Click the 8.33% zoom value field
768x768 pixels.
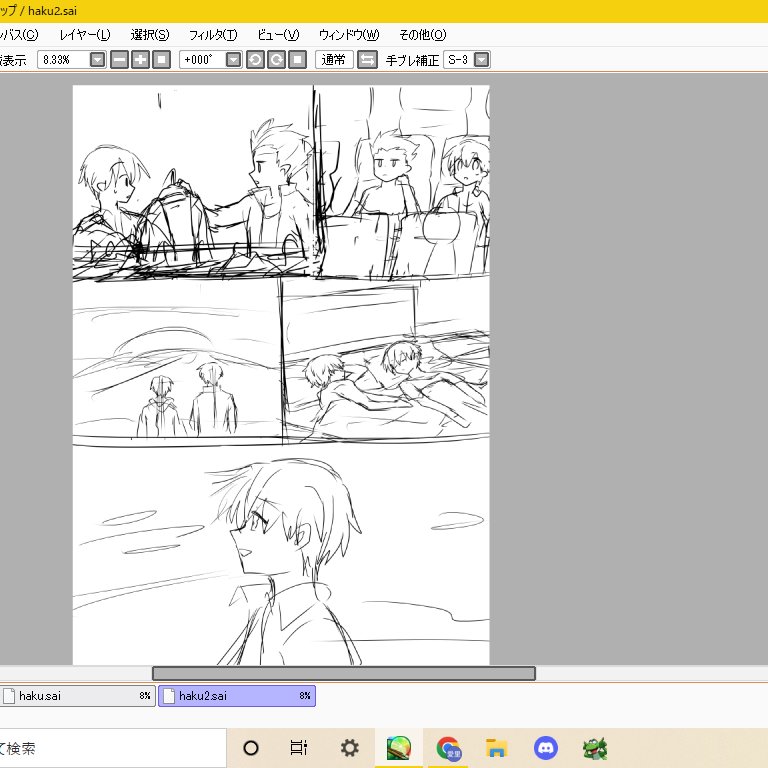pos(64,60)
